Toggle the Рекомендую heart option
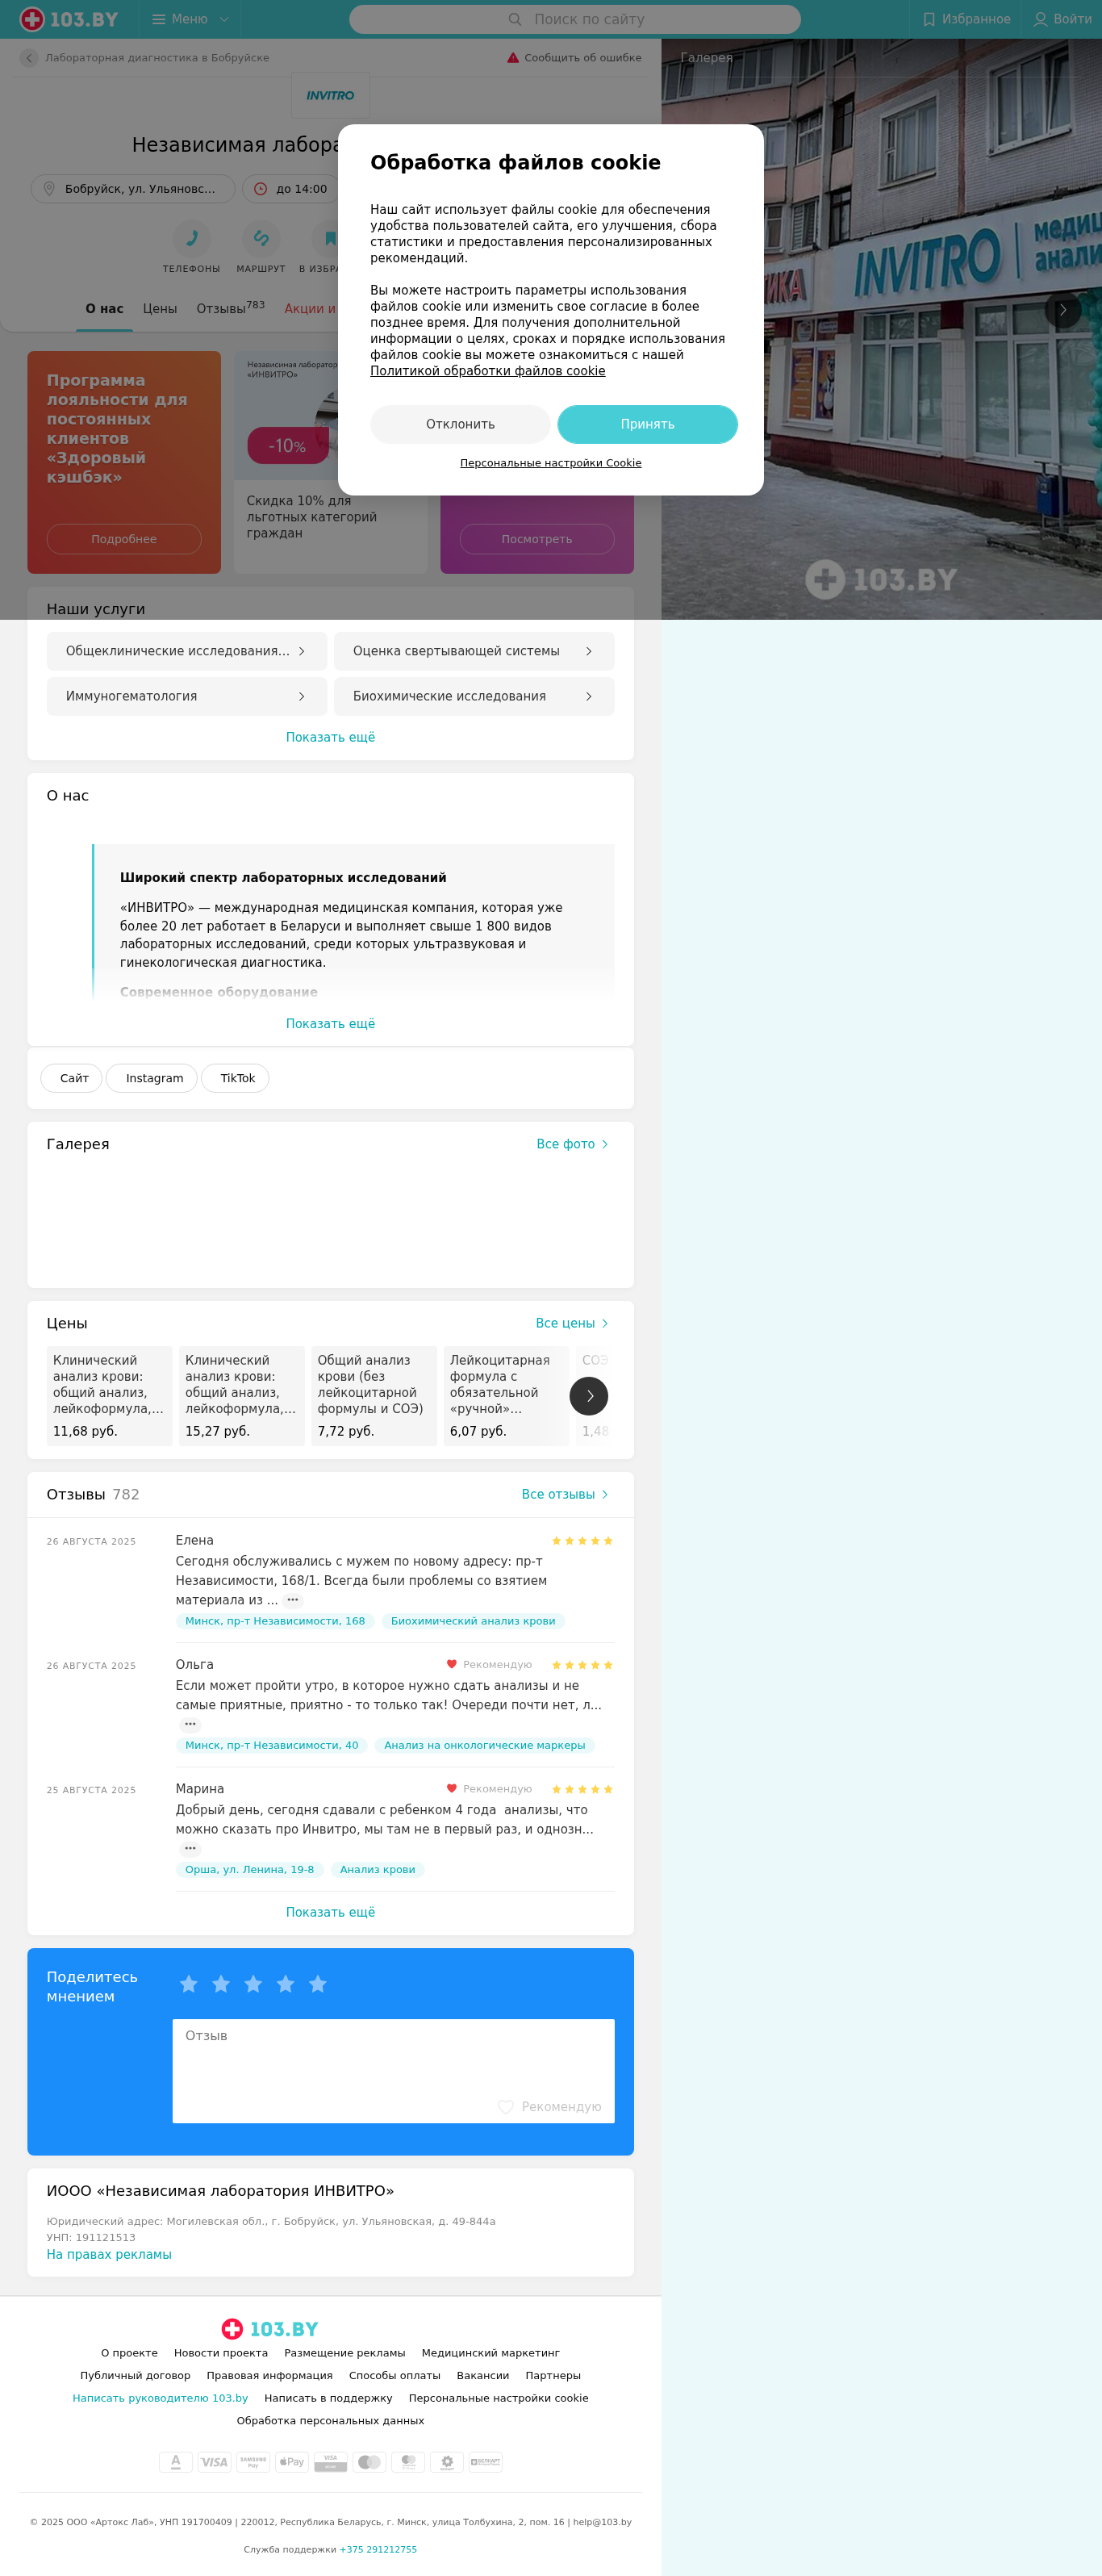 tap(550, 2106)
